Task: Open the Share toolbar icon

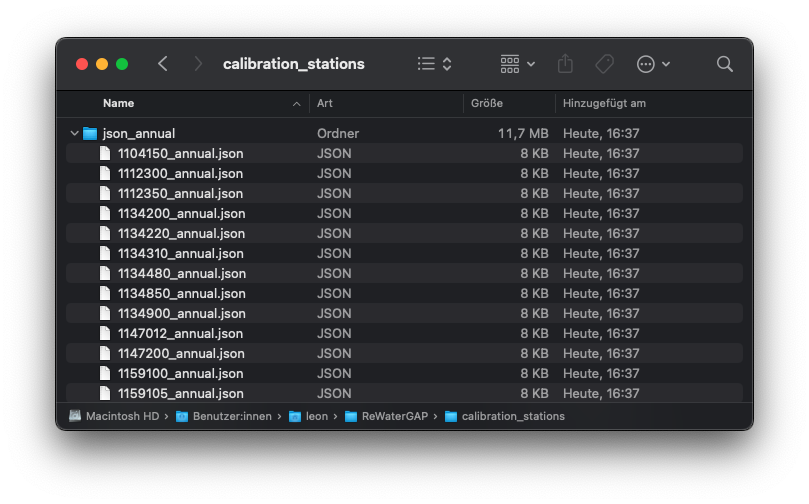Action: 565,64
